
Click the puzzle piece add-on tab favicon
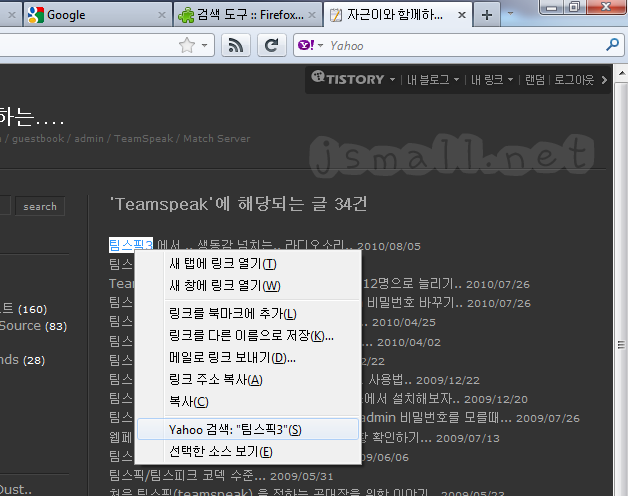click(x=186, y=15)
